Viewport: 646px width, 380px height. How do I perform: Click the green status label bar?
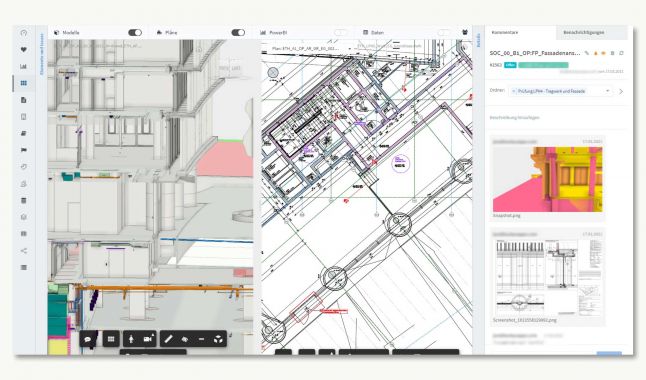tap(543, 65)
